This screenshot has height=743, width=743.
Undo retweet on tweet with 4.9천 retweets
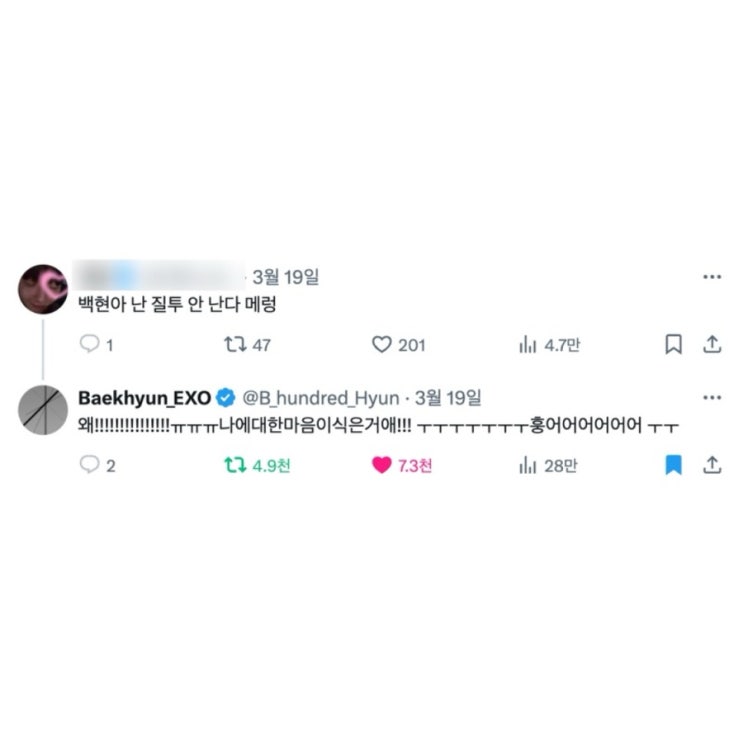tap(257, 465)
